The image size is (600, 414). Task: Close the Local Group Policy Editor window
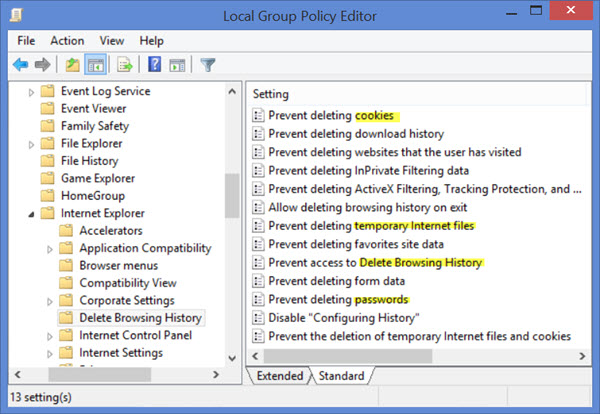pyautogui.click(x=571, y=10)
